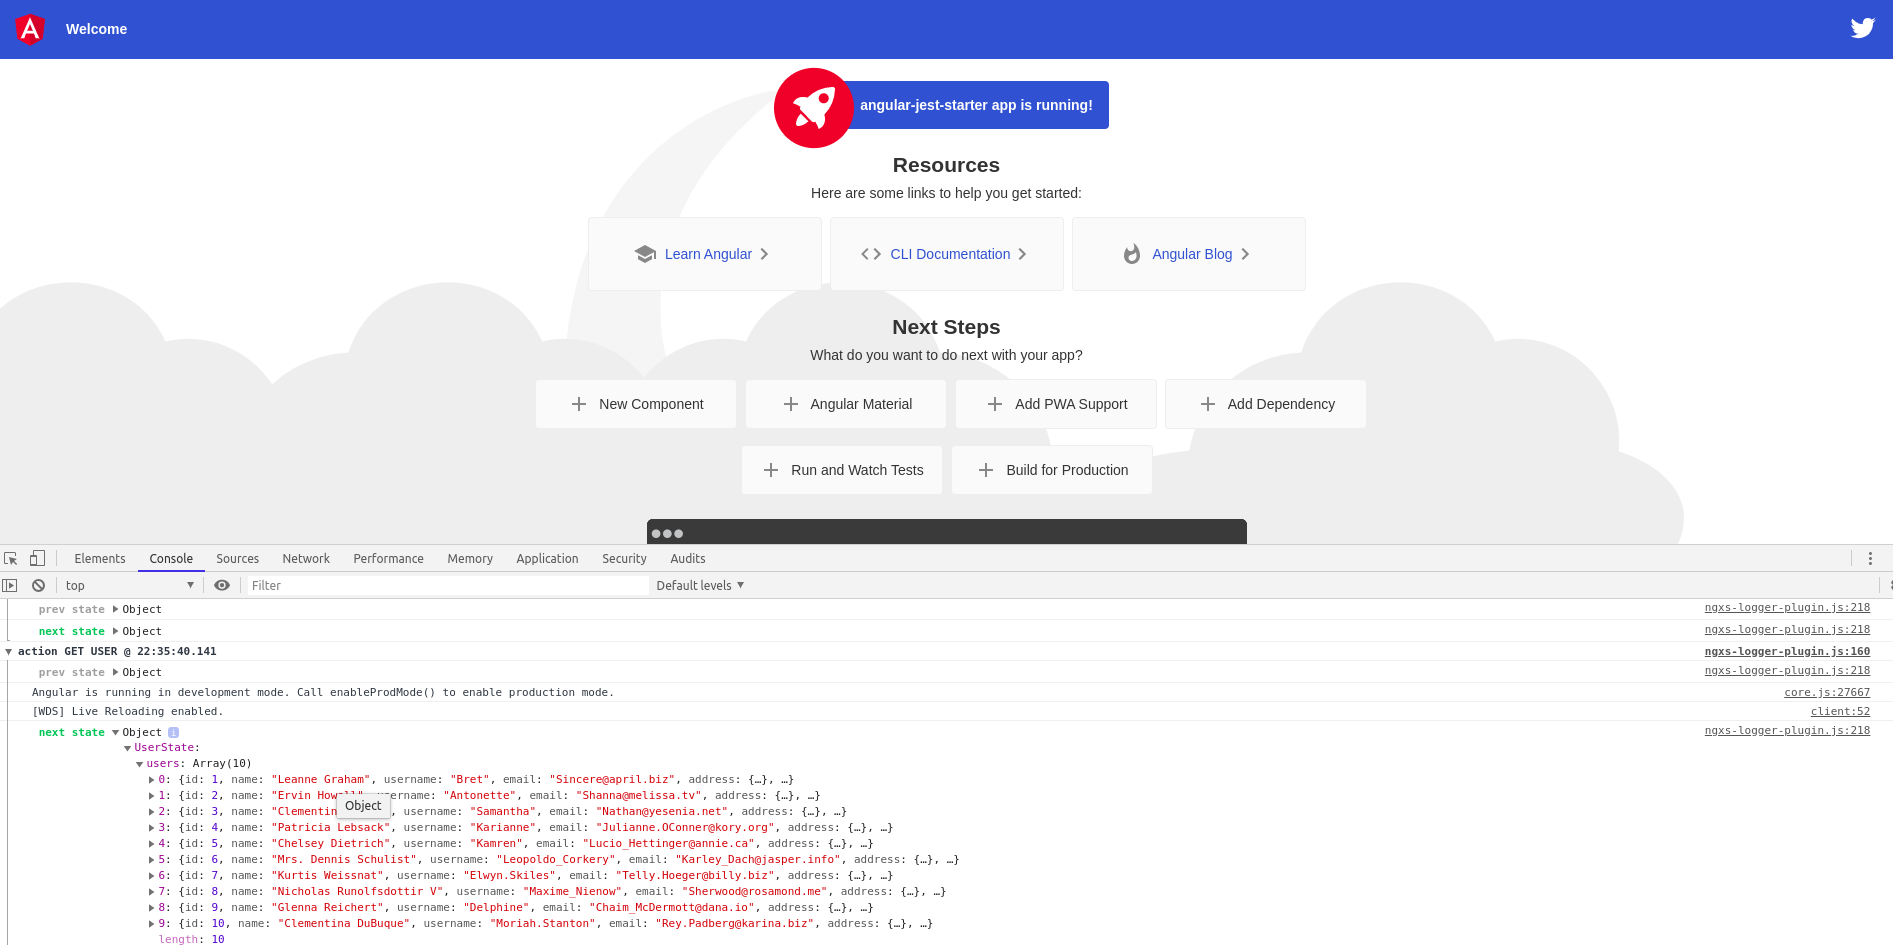This screenshot has height=945, width=1893.
Task: Click the inspect element picker icon
Action: (x=11, y=559)
